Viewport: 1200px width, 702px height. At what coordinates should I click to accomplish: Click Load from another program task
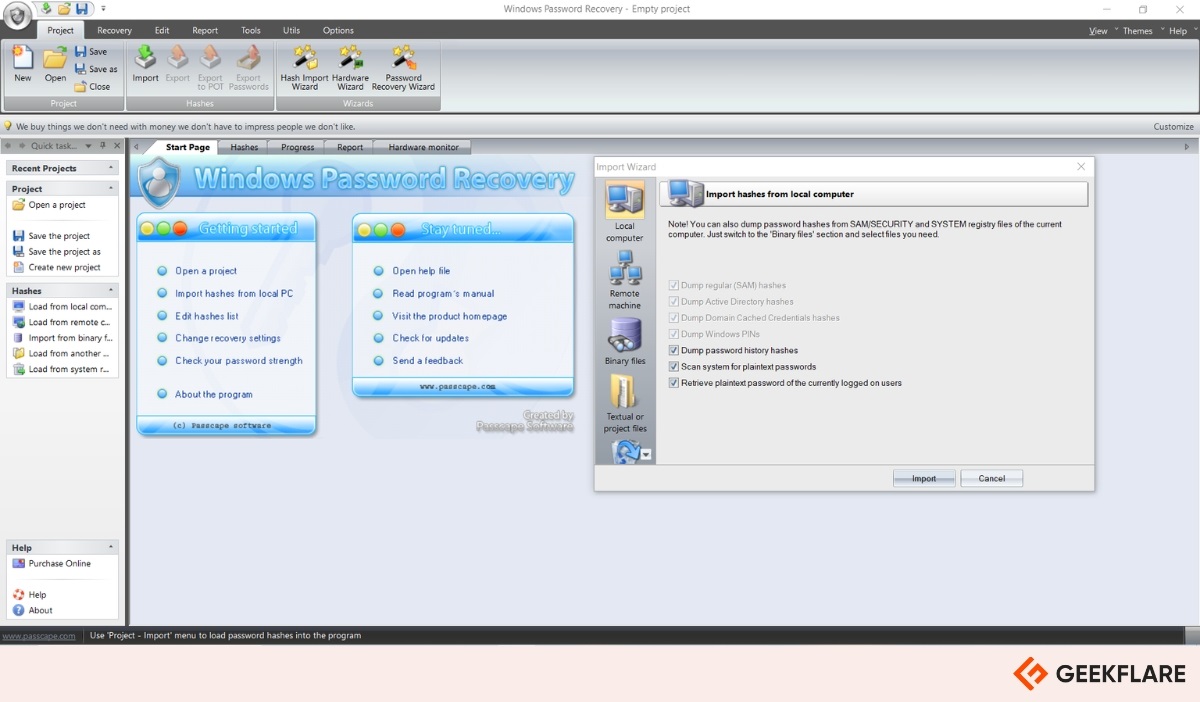click(x=62, y=353)
